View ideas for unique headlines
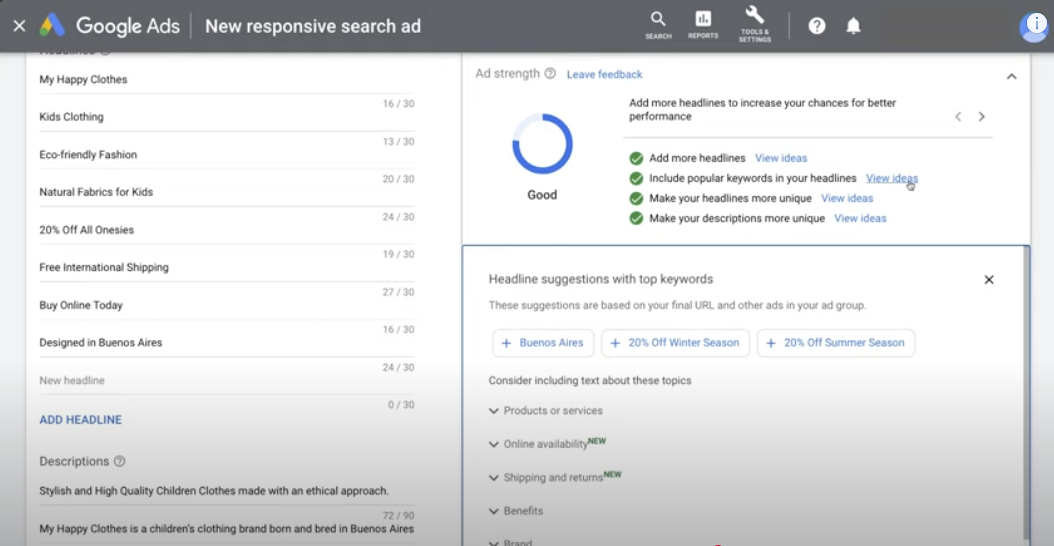The width and height of the screenshot is (1054, 546). 847,198
